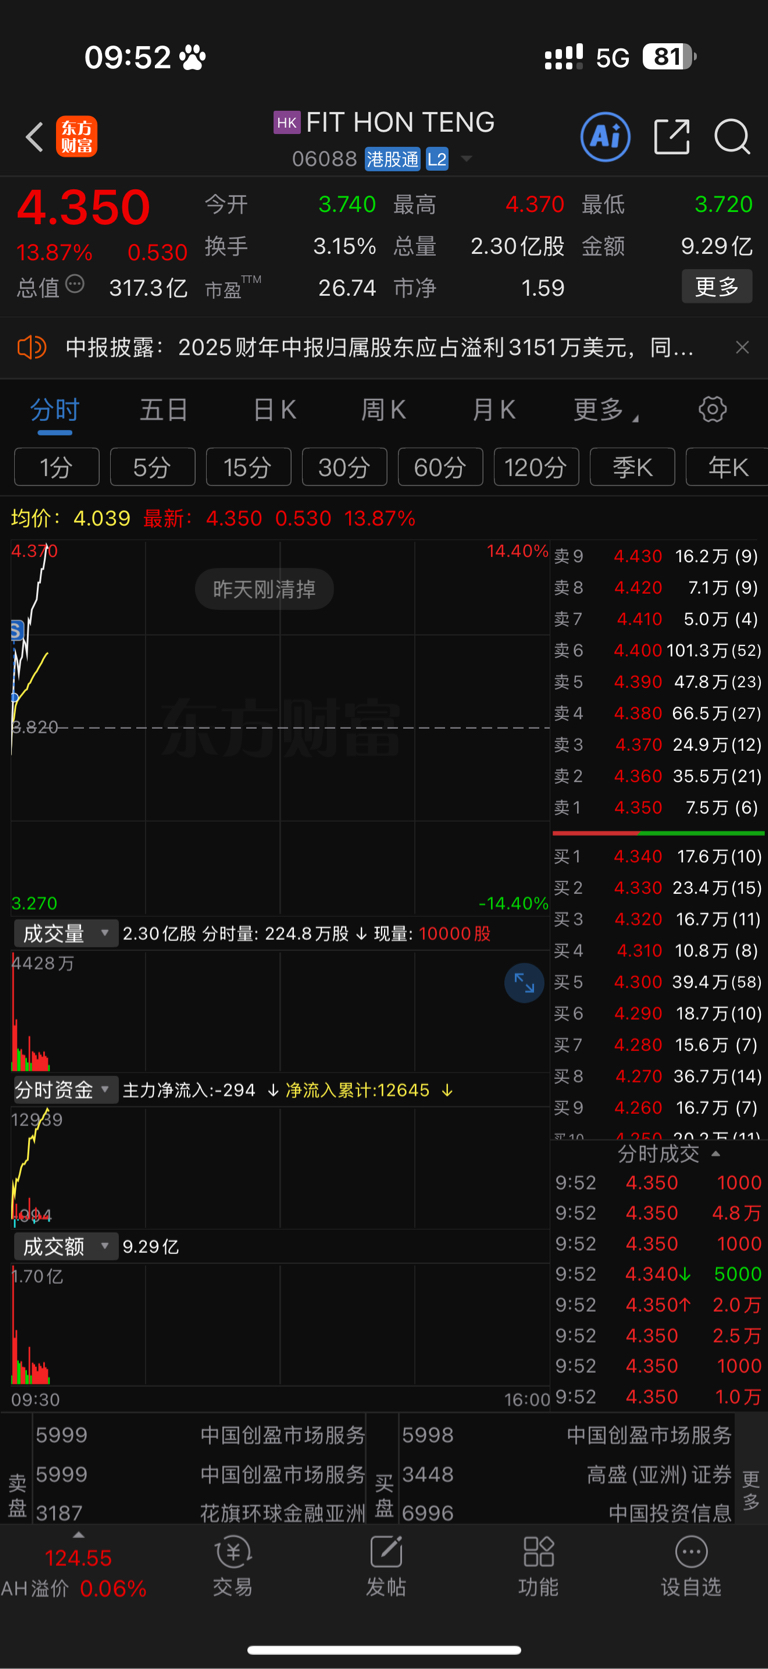768x1669 pixels.
Task: Tap the 港股通 badge
Action: (393, 159)
